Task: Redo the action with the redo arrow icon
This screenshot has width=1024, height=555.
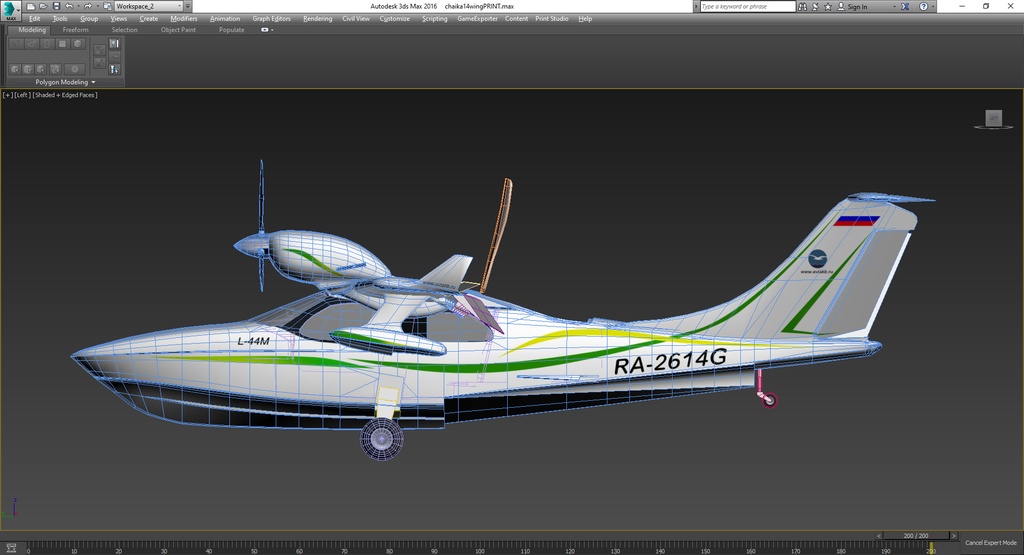Action: click(x=88, y=6)
